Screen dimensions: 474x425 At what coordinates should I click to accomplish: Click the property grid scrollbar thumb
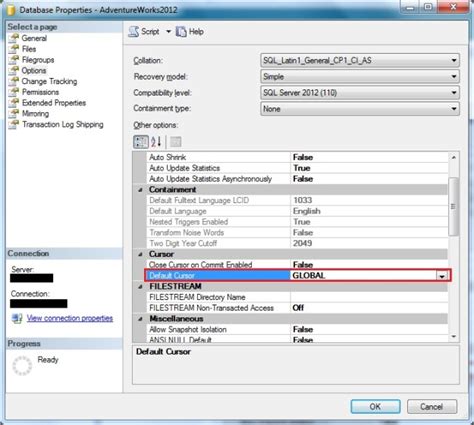[x=453, y=207]
